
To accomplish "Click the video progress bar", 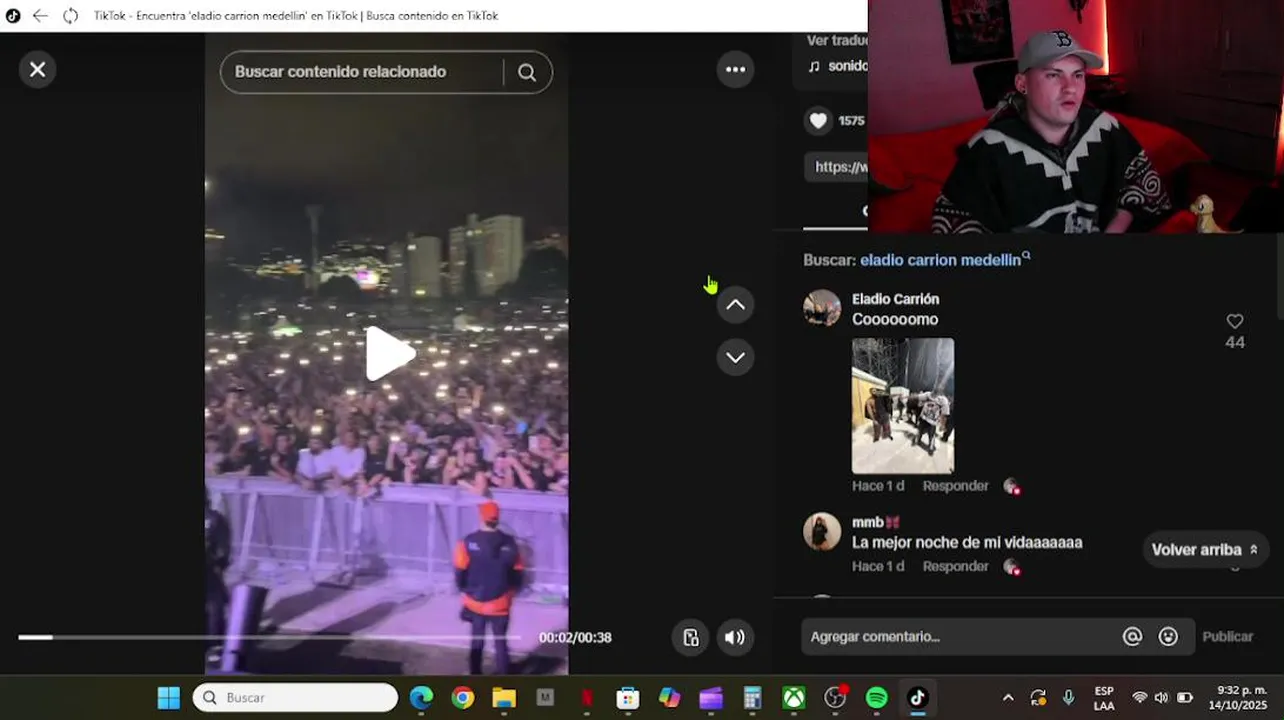I will click(x=270, y=637).
